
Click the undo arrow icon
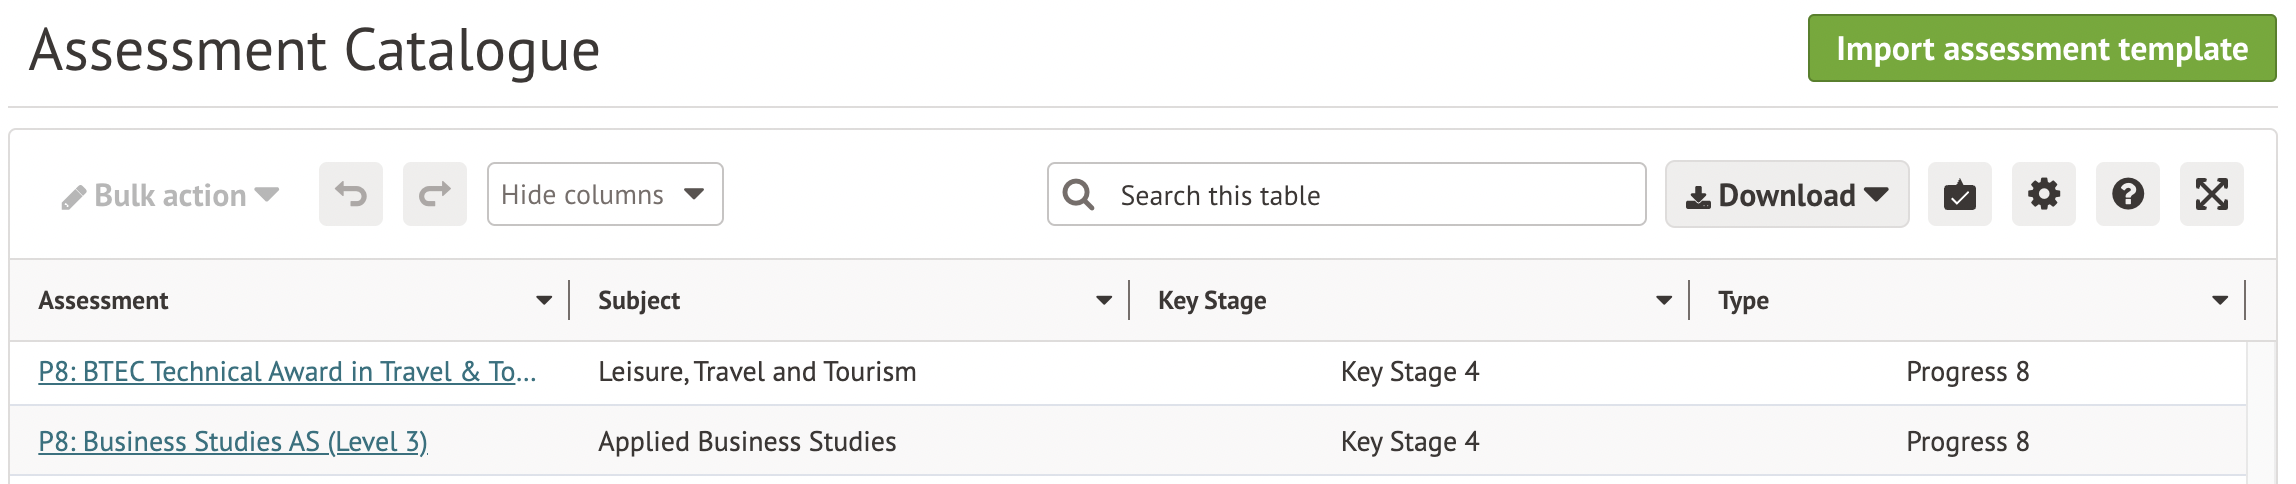coord(350,194)
